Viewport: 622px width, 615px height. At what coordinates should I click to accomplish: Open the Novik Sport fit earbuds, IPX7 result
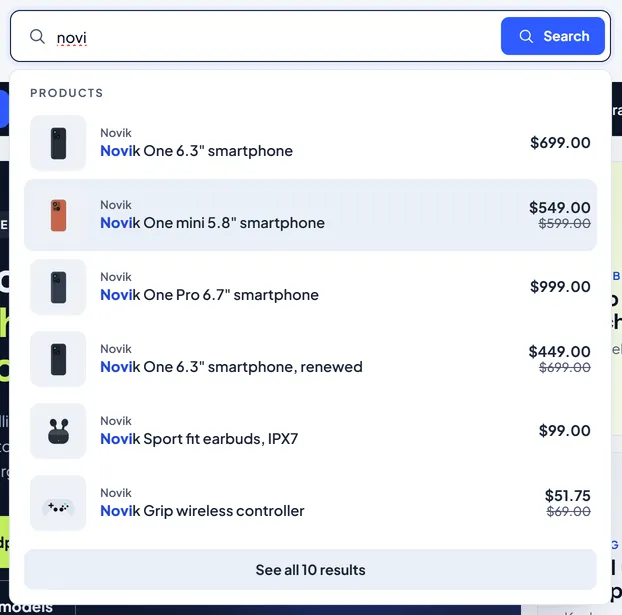coord(310,431)
